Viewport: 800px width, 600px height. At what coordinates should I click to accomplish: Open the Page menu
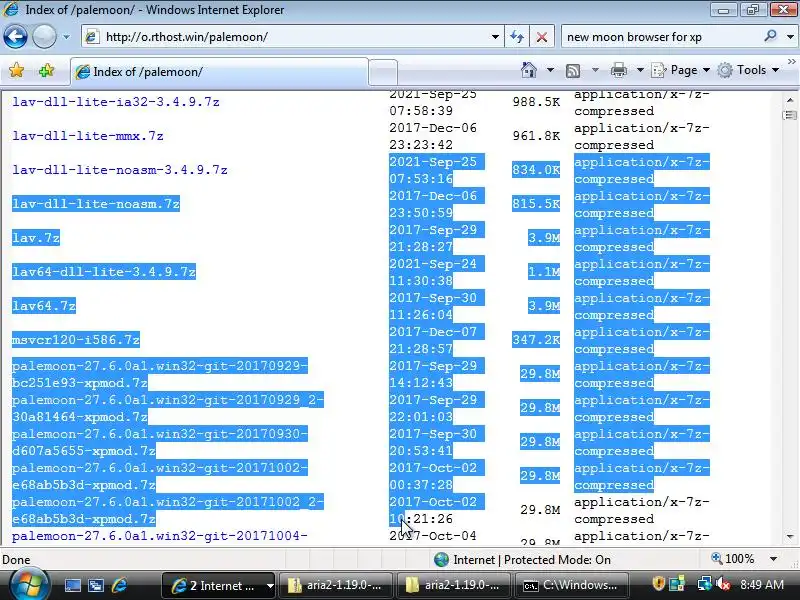pyautogui.click(x=681, y=70)
